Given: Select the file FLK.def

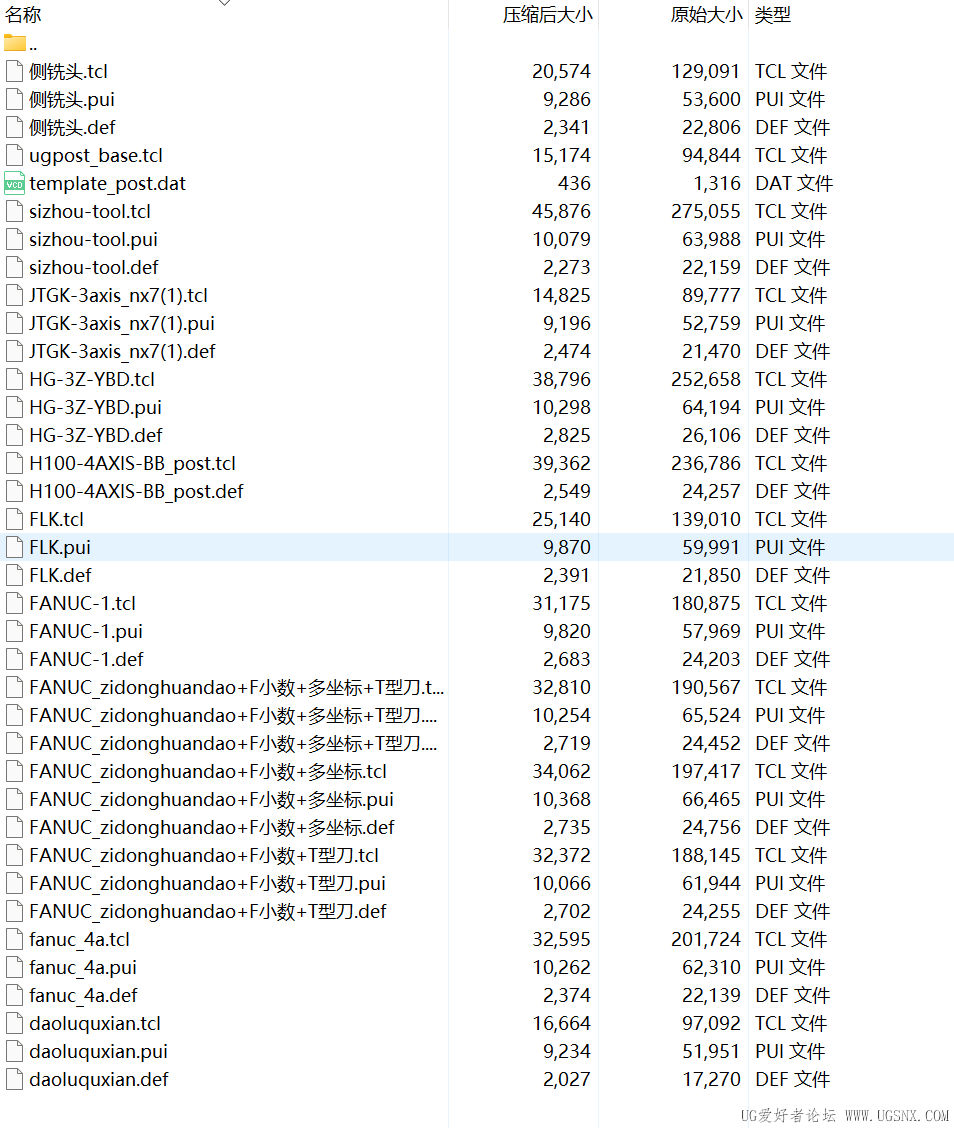Looking at the screenshot, I should 60,576.
